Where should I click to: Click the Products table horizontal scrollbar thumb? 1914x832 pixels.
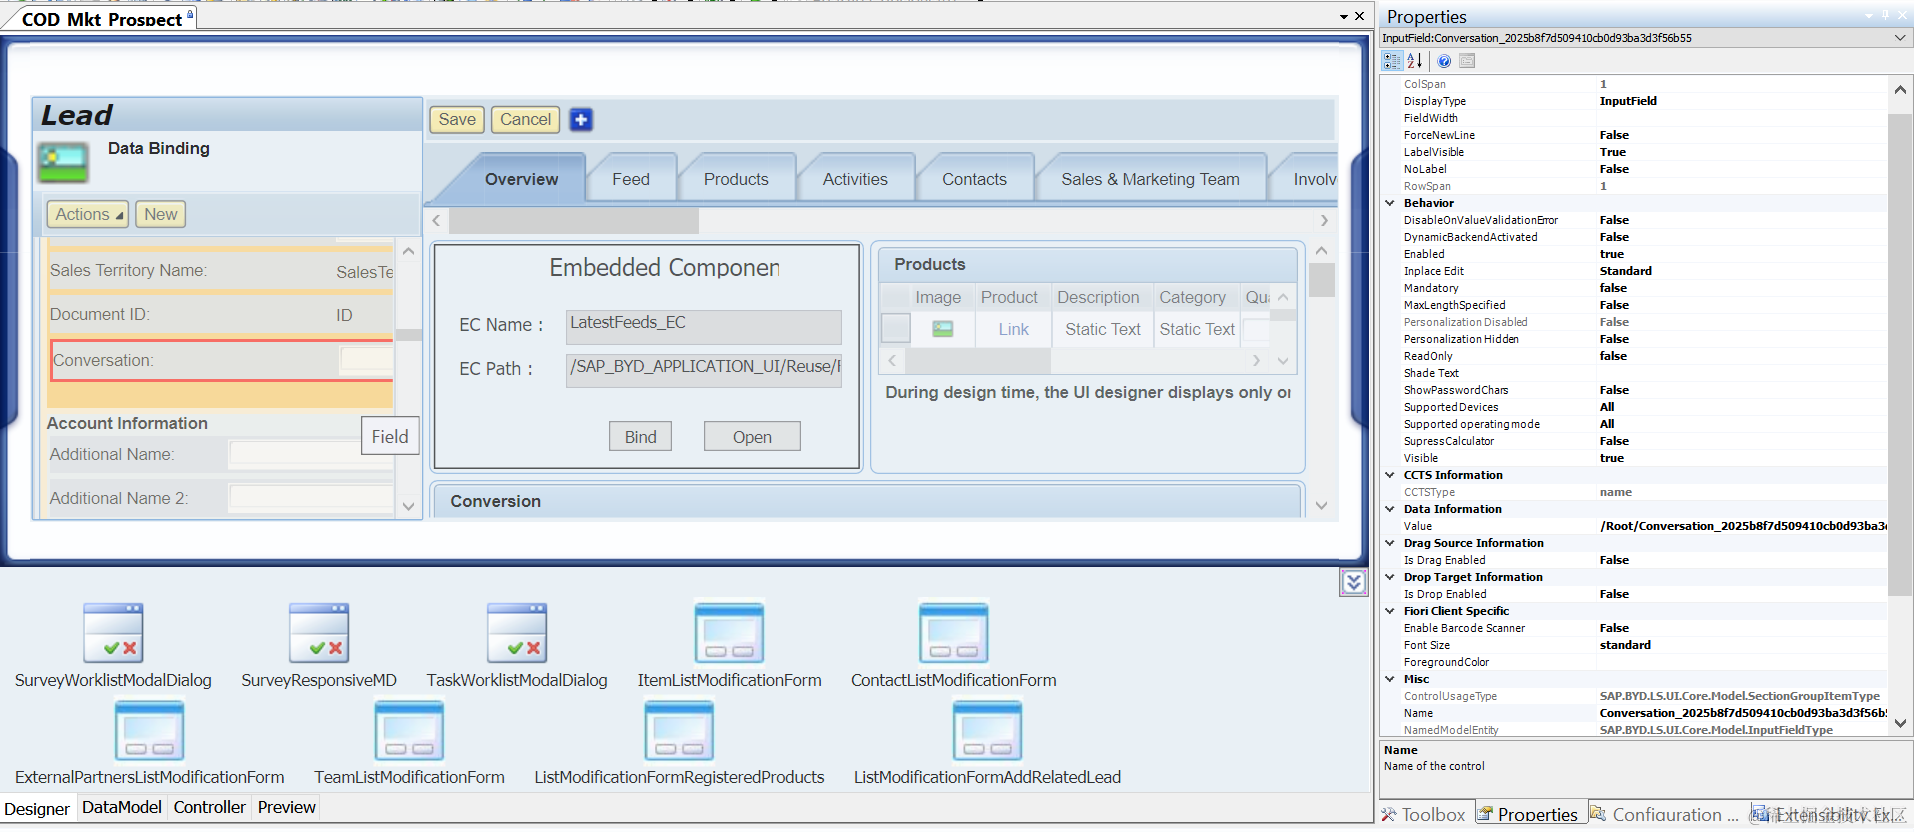(x=978, y=360)
